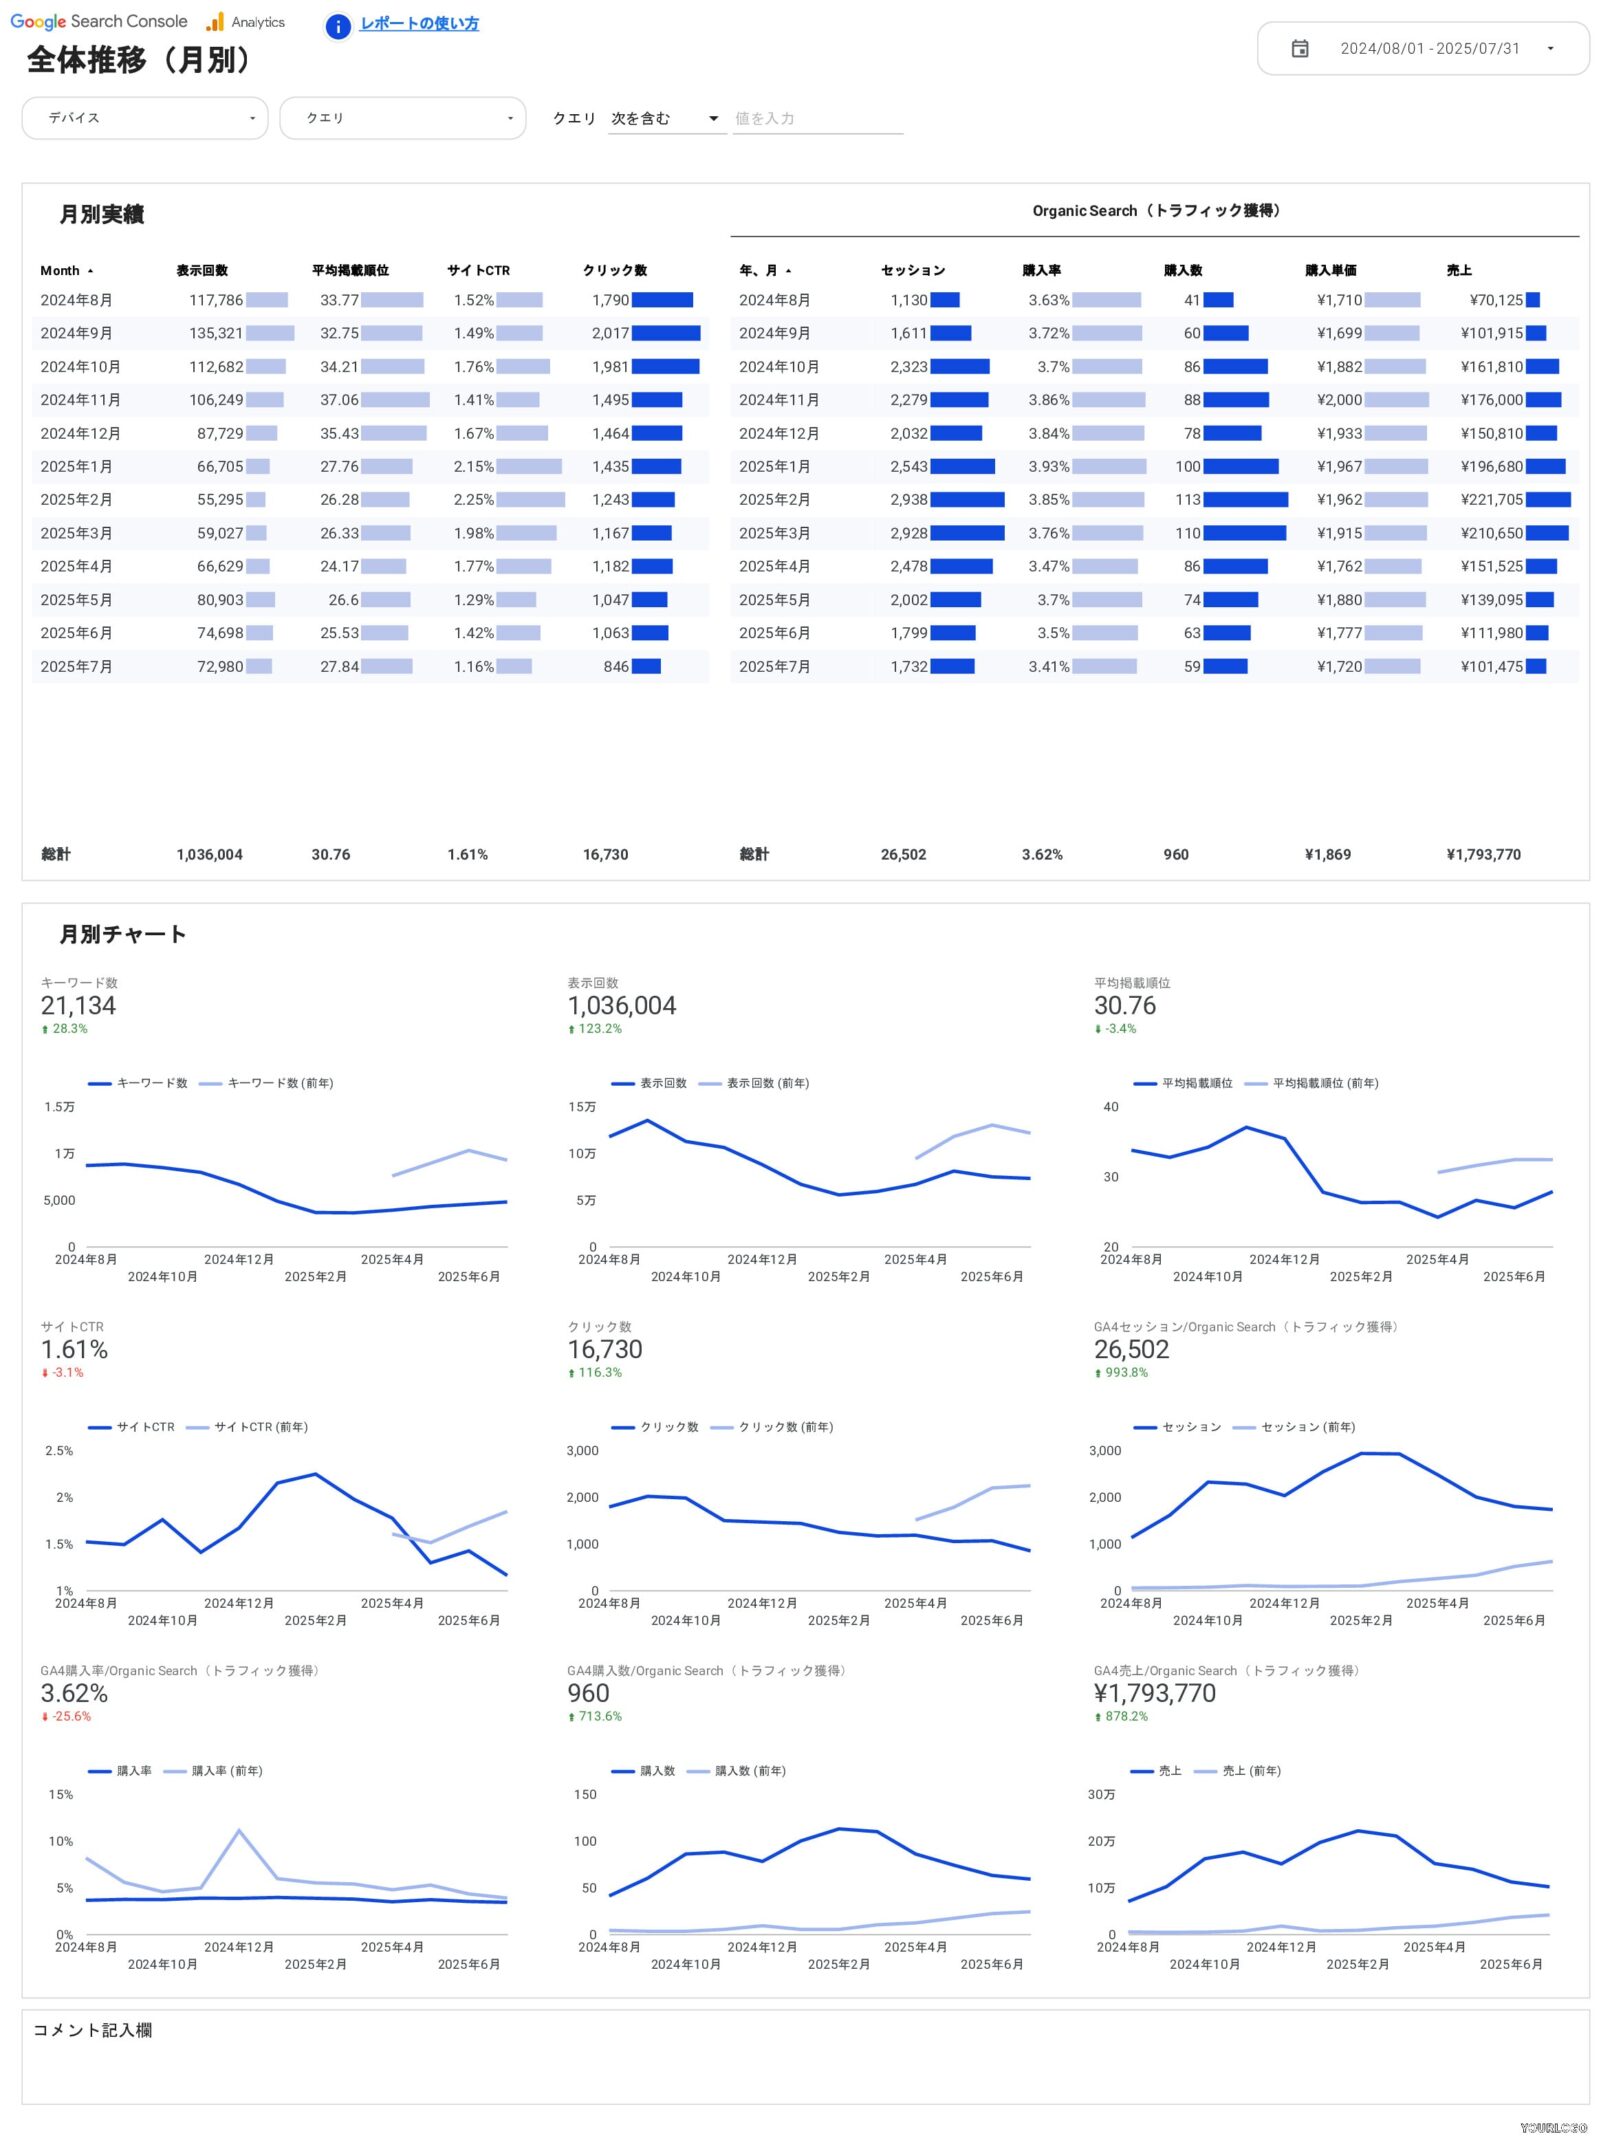Click the Google Search Console logo
Screen dimensions: 1612x2149
(98, 22)
